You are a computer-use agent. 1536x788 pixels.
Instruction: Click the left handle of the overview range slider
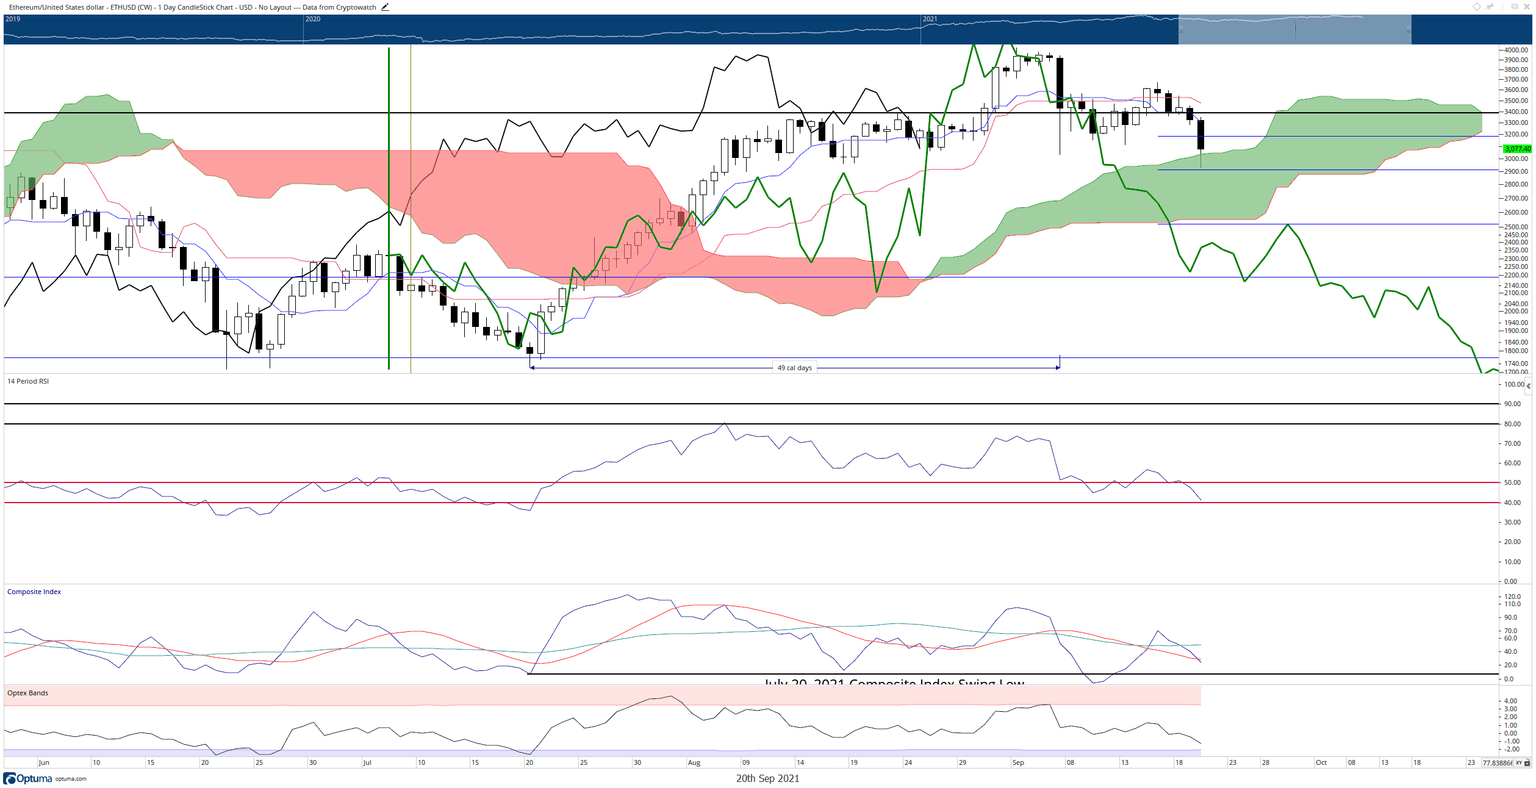(1180, 29)
